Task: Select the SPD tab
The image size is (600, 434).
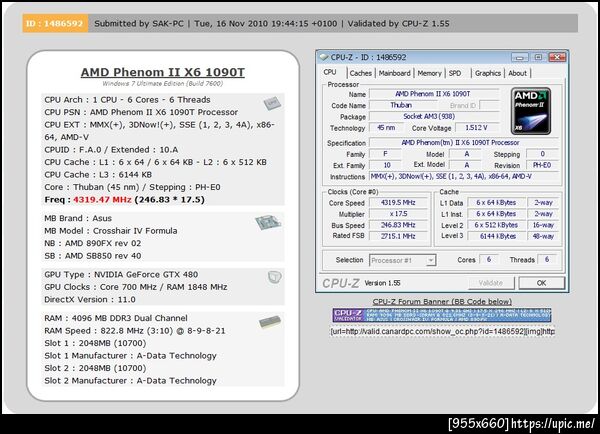Action: (x=455, y=73)
